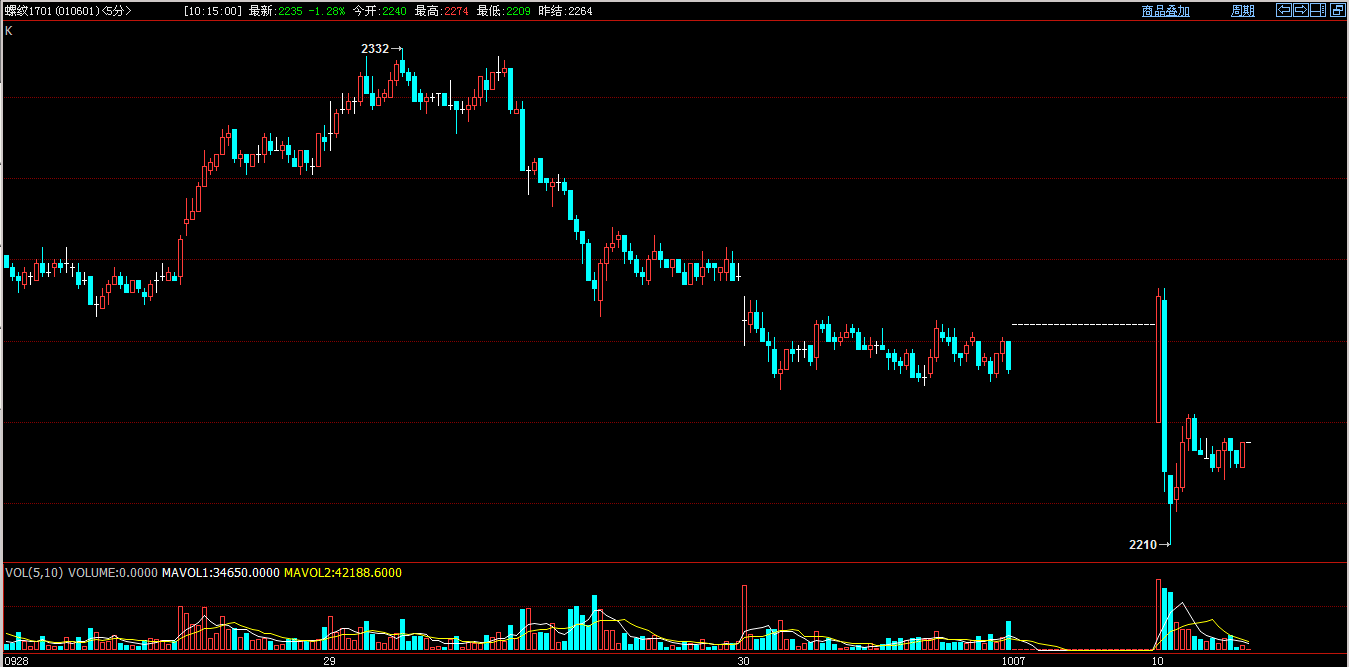1349x667 pixels.
Task: Click the 30 date label on axis
Action: (743, 661)
